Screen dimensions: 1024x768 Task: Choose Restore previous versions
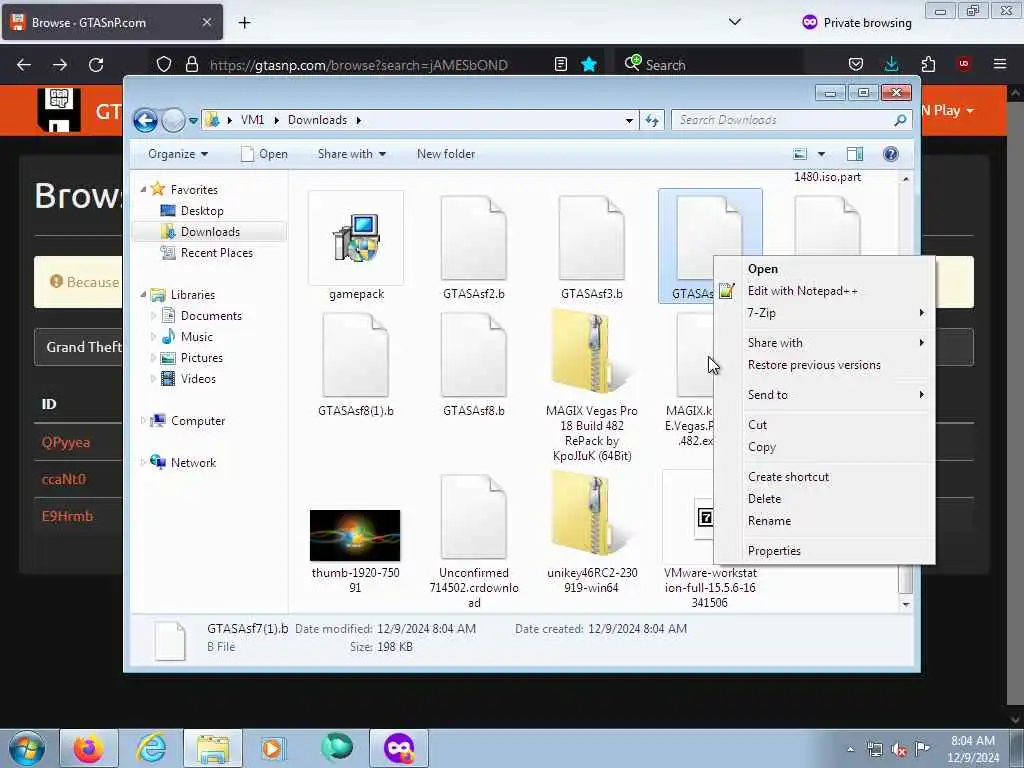click(x=824, y=365)
